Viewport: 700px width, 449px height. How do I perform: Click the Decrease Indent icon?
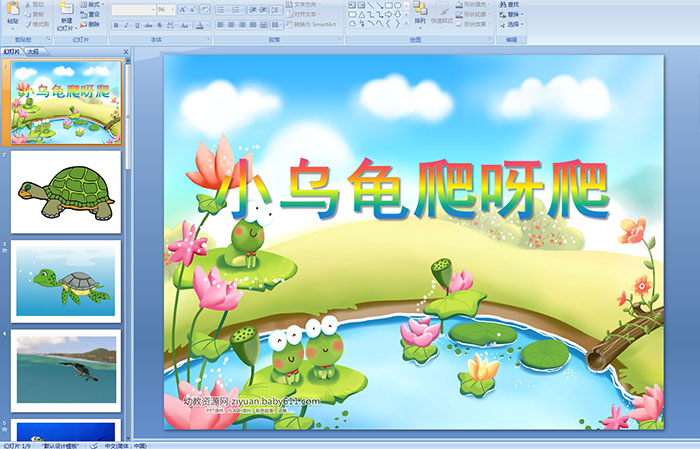coord(253,10)
